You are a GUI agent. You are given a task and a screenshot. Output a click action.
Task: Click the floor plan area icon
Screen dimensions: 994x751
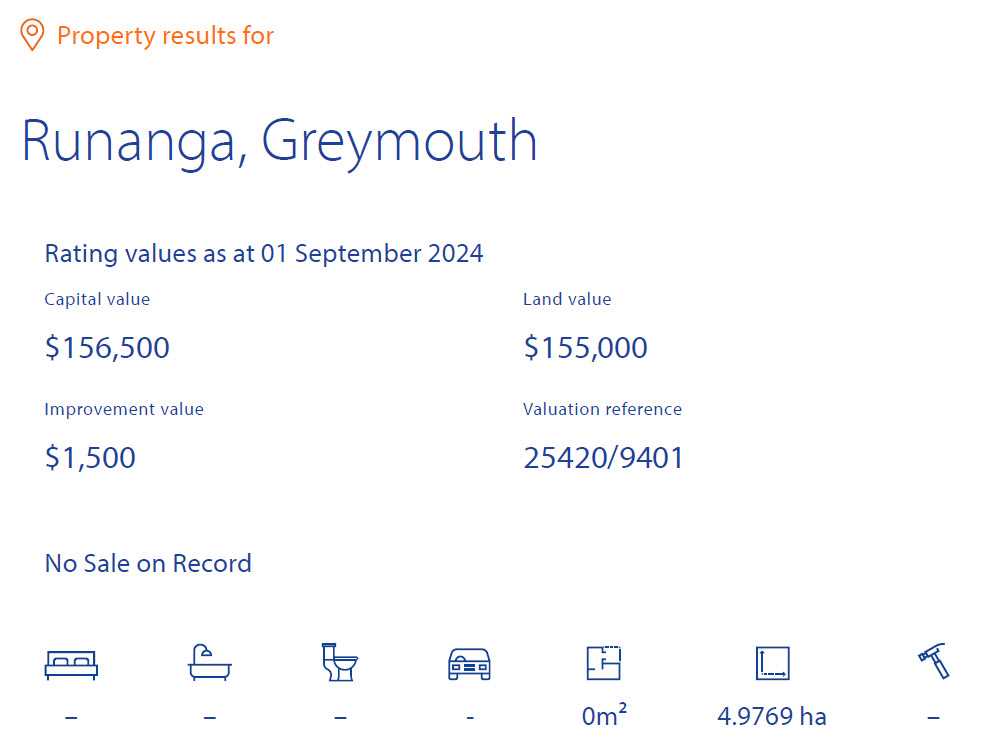click(603, 663)
